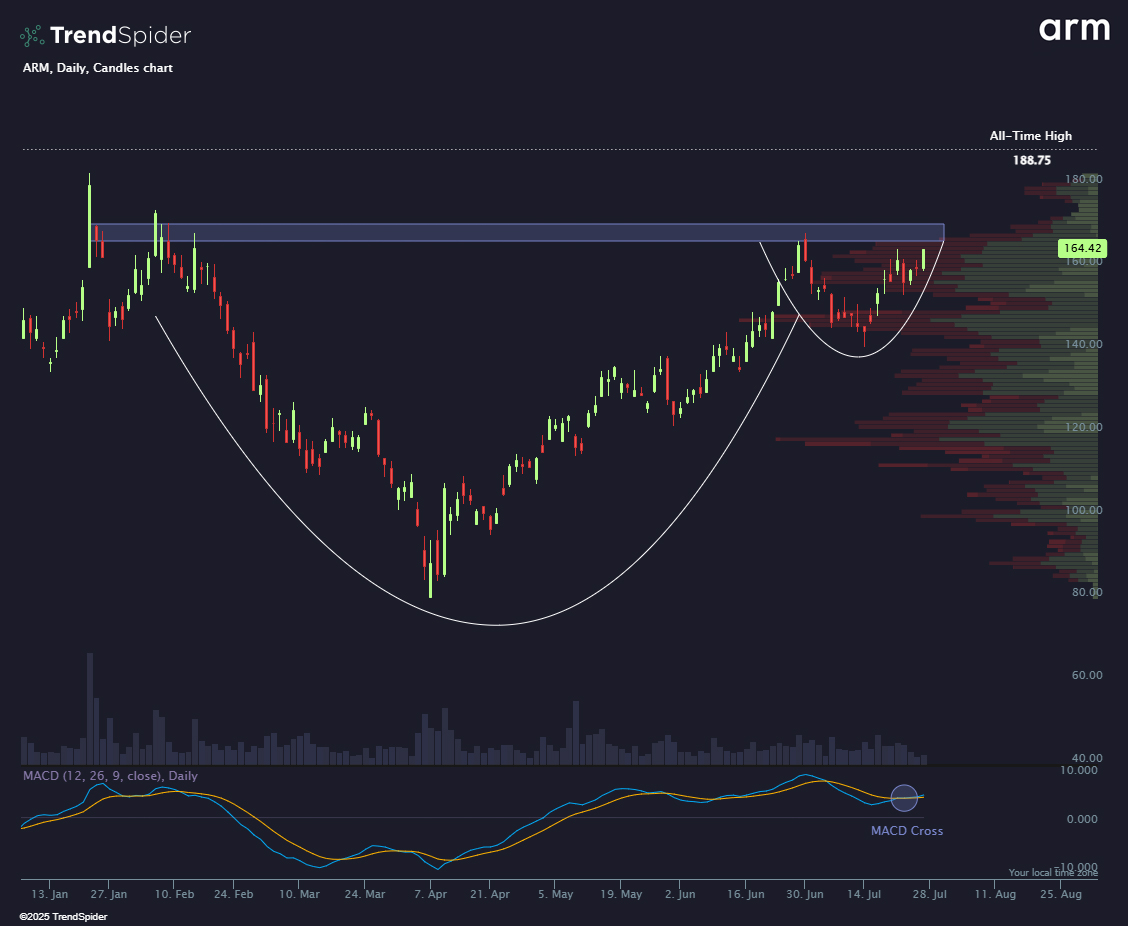Screen dimensions: 1128x926
Task: Click the MACD Cross circle marker
Action: pos(904,797)
